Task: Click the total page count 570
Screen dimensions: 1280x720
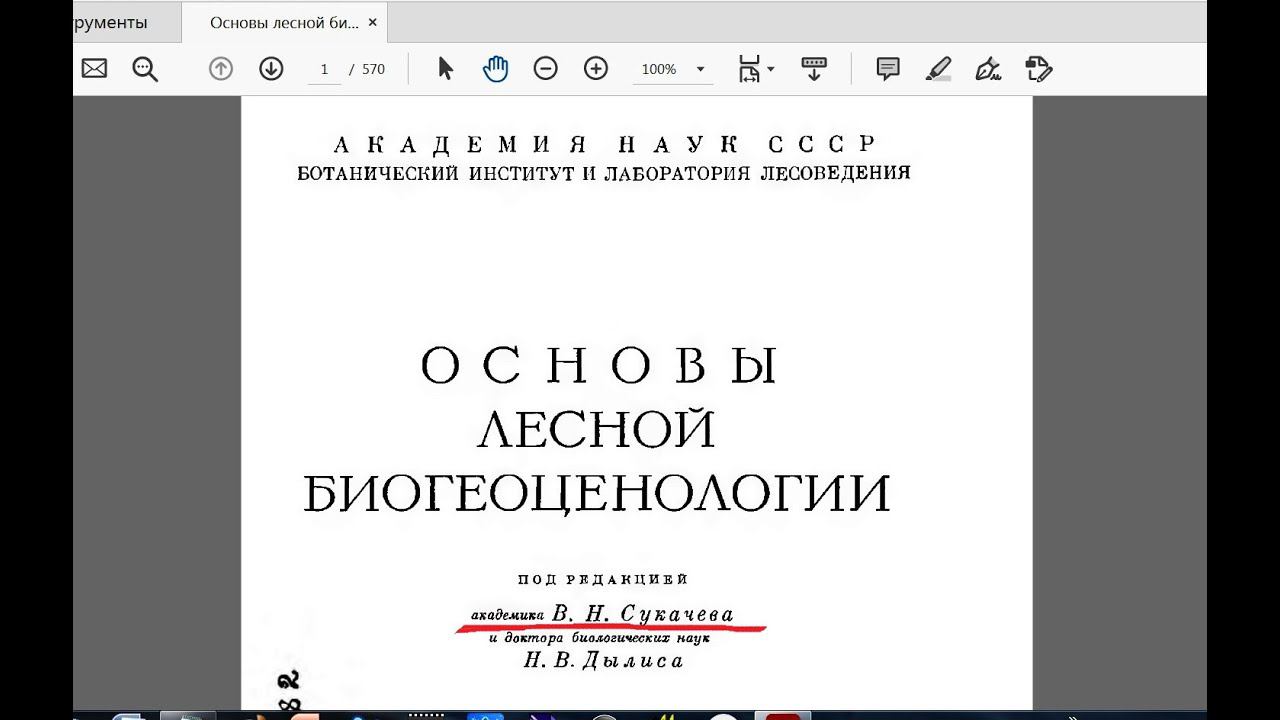Action: pyautogui.click(x=373, y=69)
